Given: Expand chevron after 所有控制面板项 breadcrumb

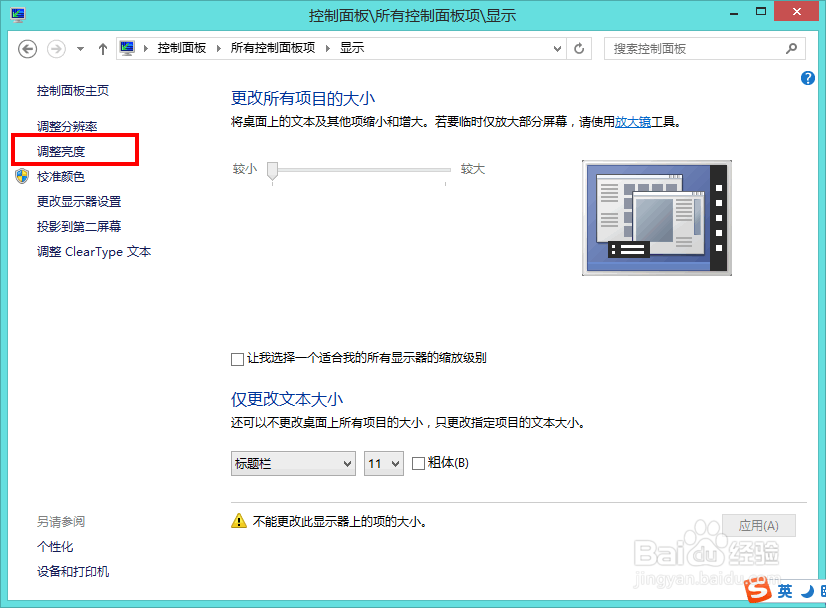Looking at the screenshot, I should [x=328, y=48].
